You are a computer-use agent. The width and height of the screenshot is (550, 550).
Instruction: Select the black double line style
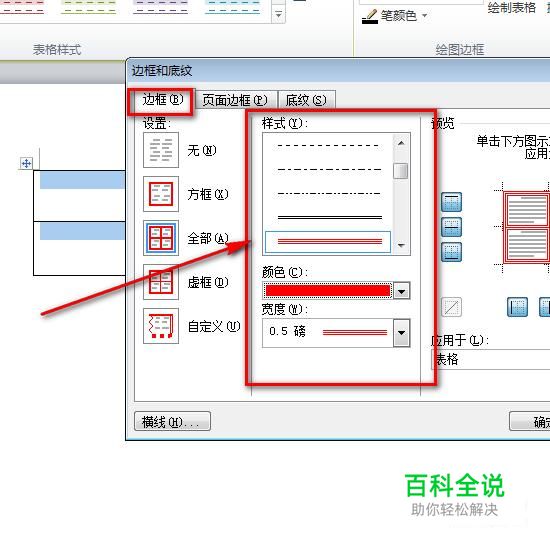point(328,217)
